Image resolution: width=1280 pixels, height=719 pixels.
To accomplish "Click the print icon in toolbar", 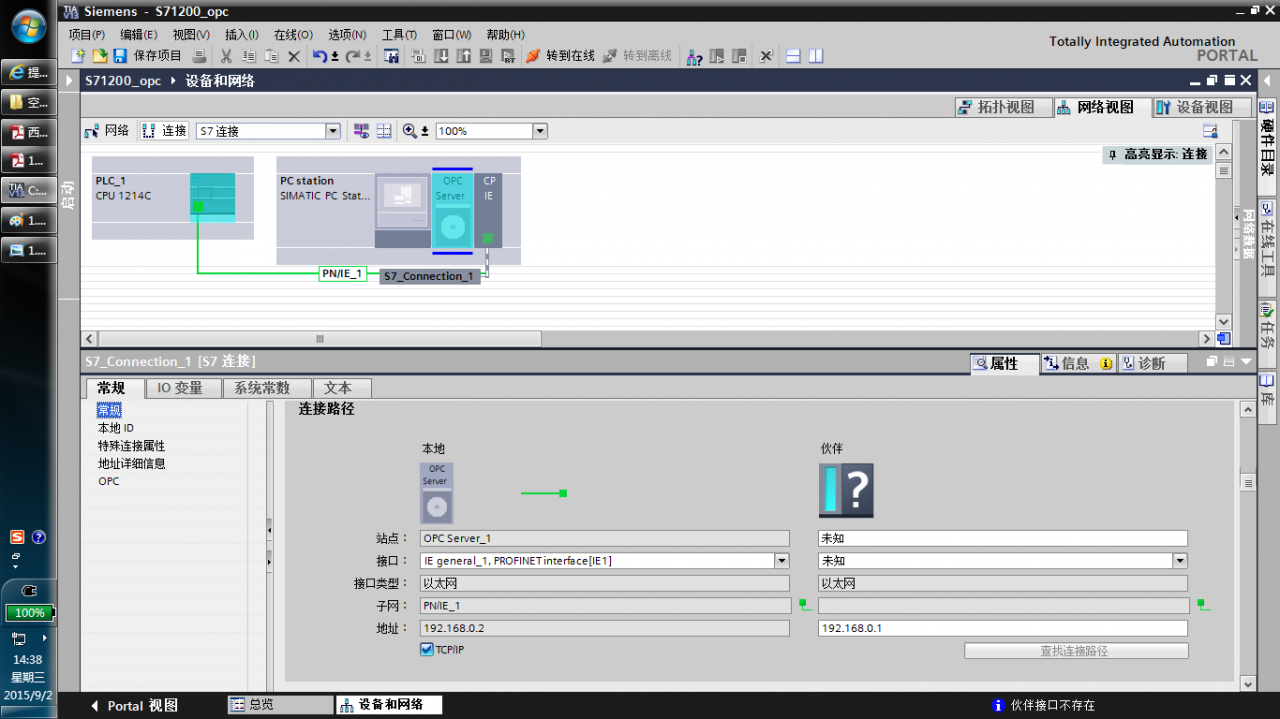I will click(200, 56).
